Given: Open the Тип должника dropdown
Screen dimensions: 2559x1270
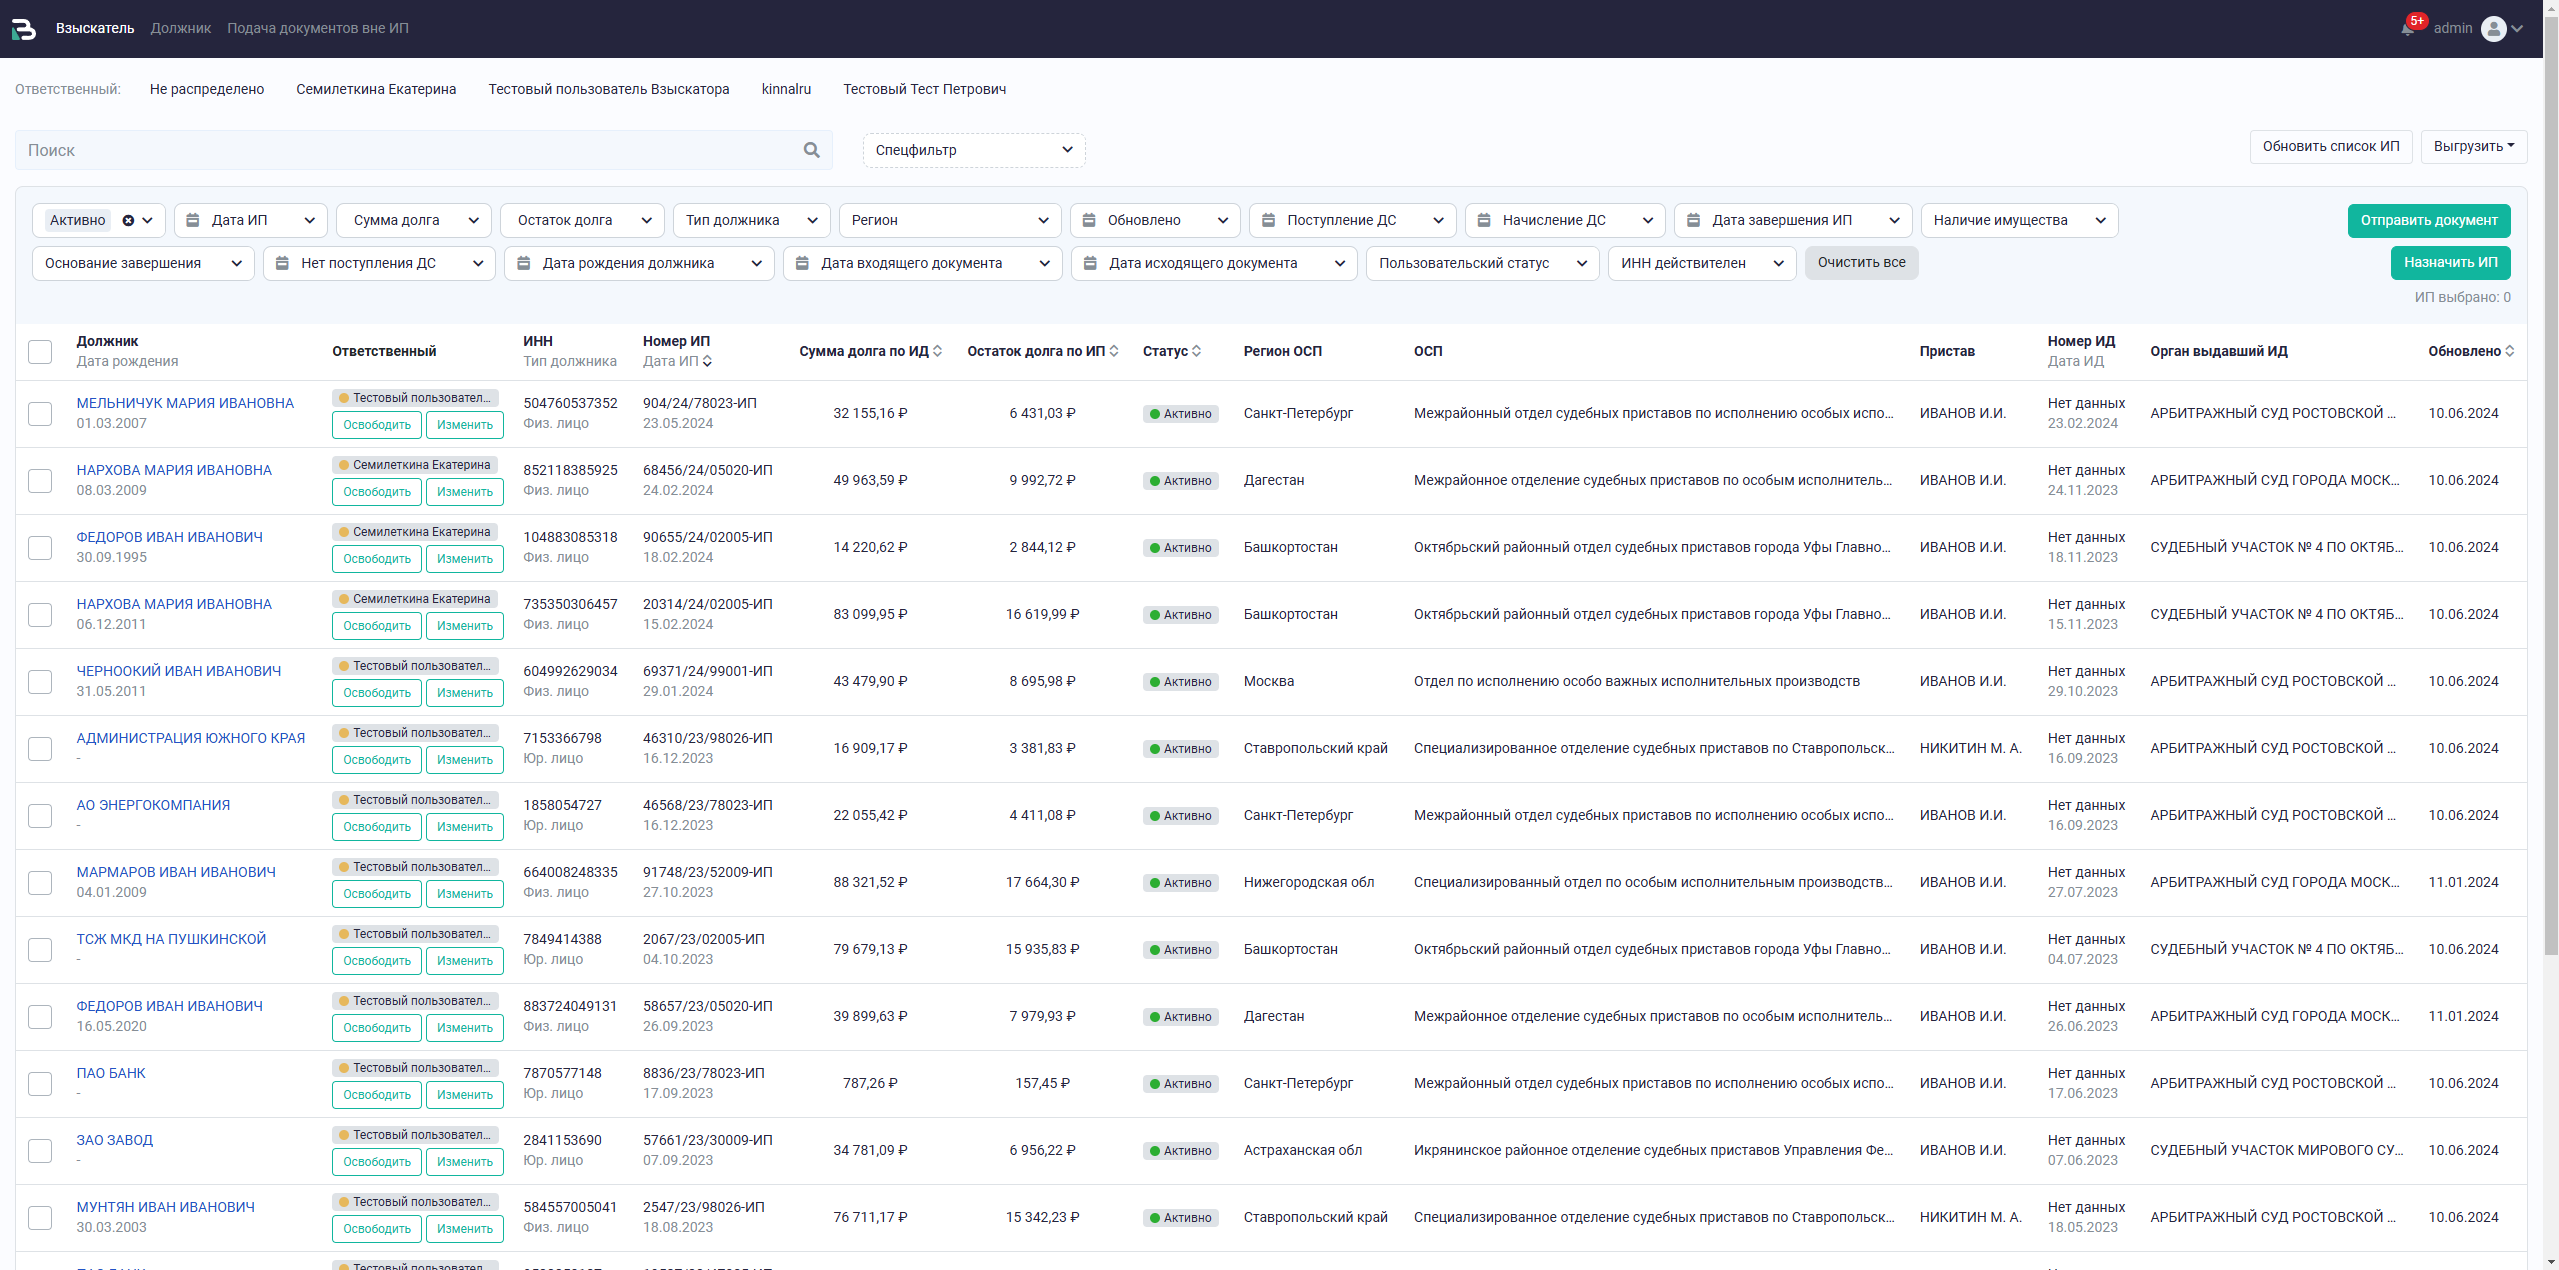Looking at the screenshot, I should click(x=751, y=220).
